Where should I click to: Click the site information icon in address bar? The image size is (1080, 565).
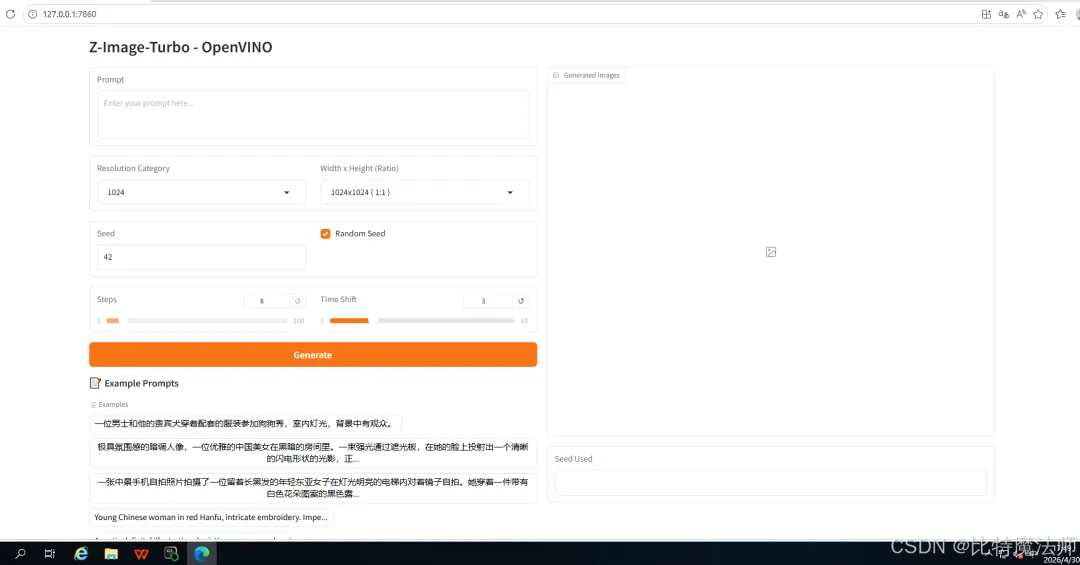tap(32, 14)
